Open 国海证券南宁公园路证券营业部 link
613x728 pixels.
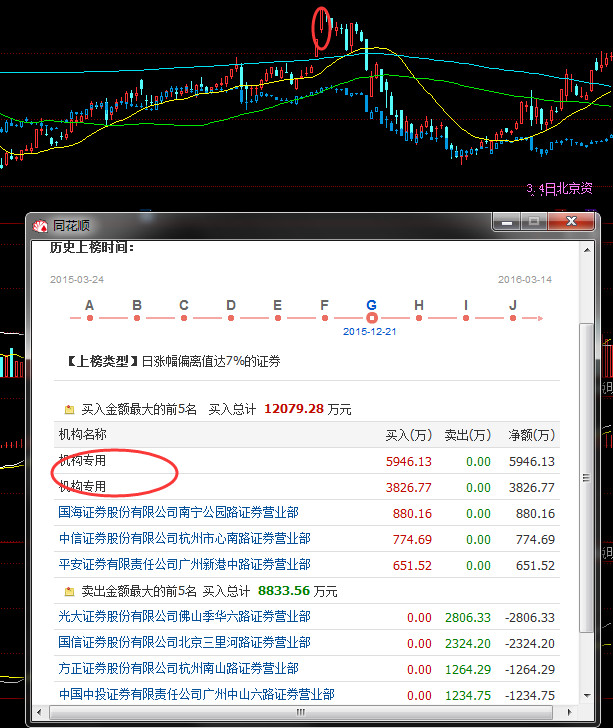click(x=178, y=513)
